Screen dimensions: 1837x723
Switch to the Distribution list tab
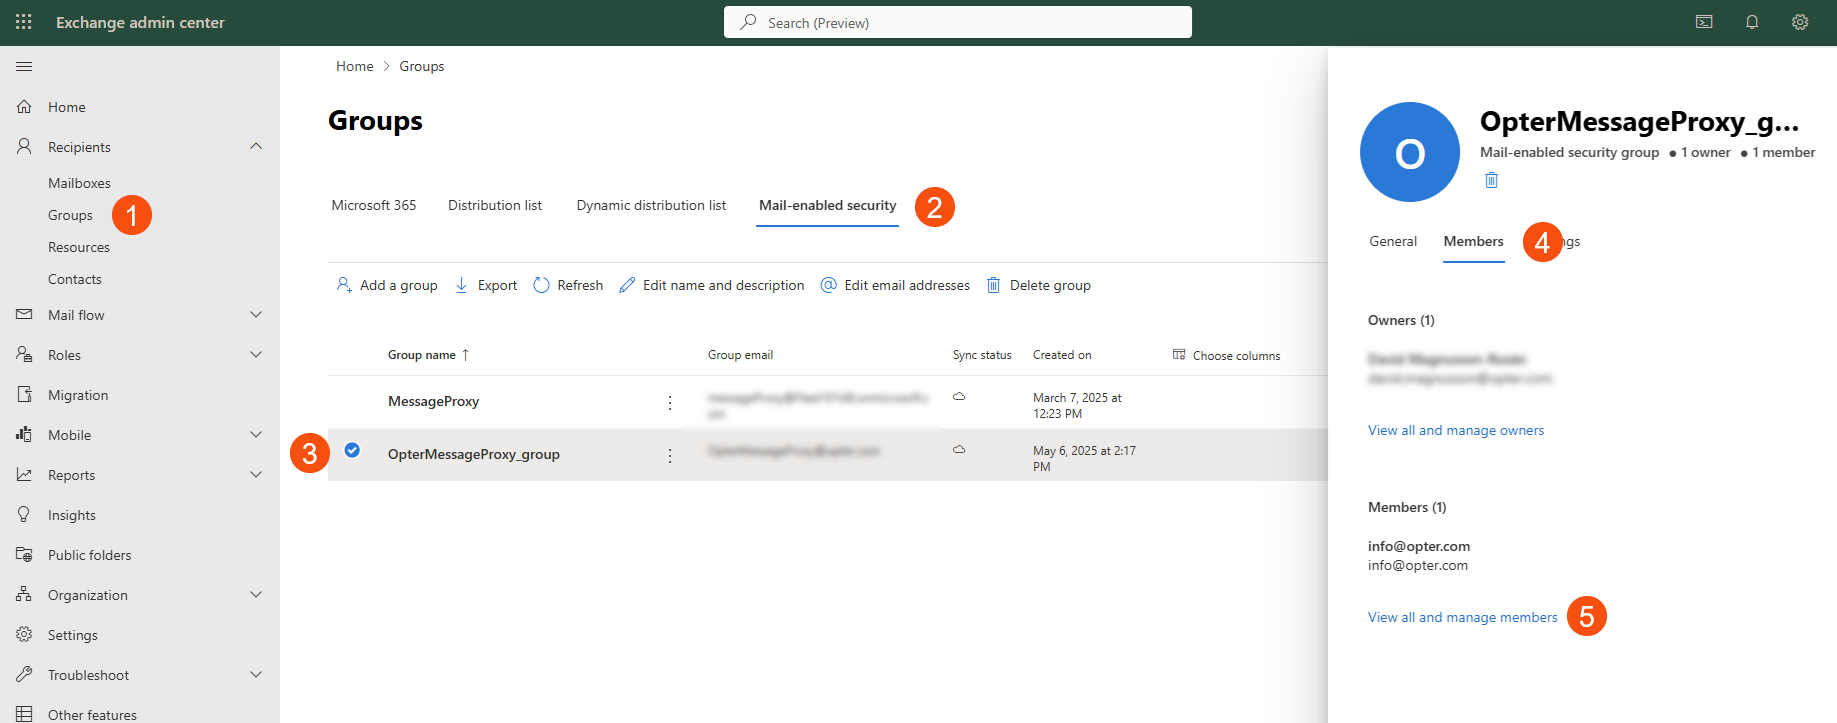point(494,205)
